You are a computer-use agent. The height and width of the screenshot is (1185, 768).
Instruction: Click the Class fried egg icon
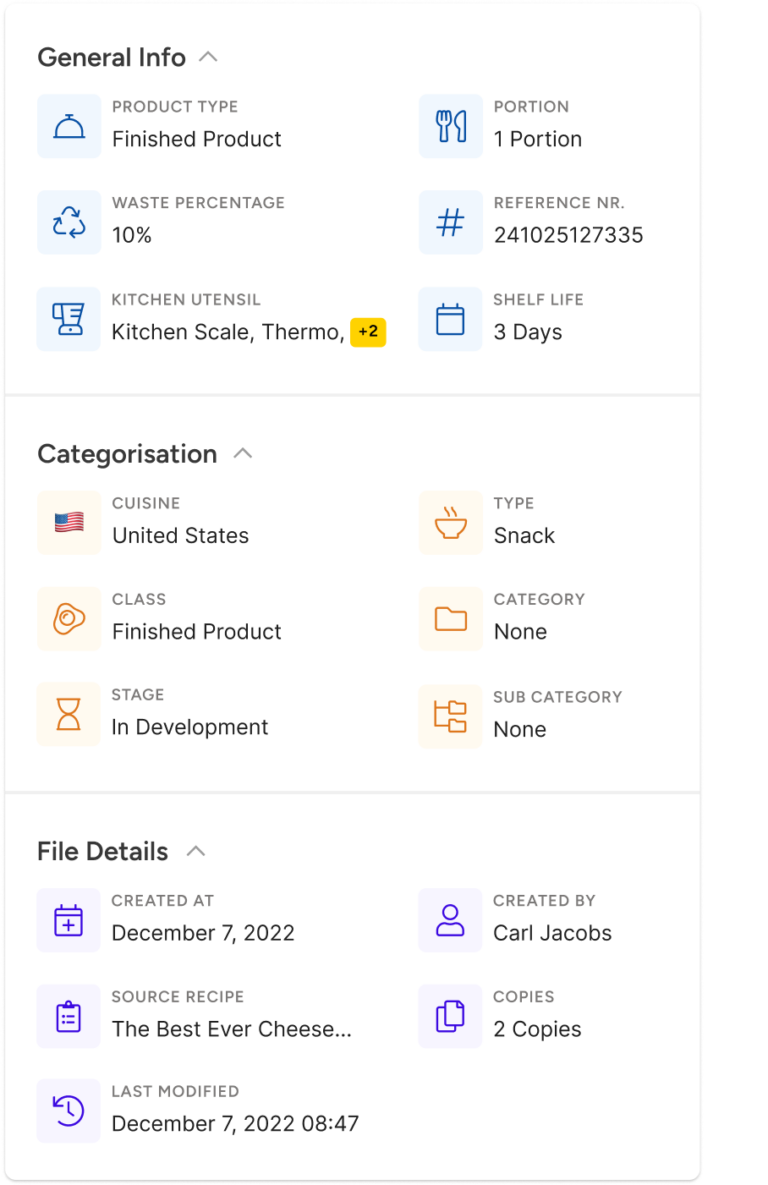point(68,617)
